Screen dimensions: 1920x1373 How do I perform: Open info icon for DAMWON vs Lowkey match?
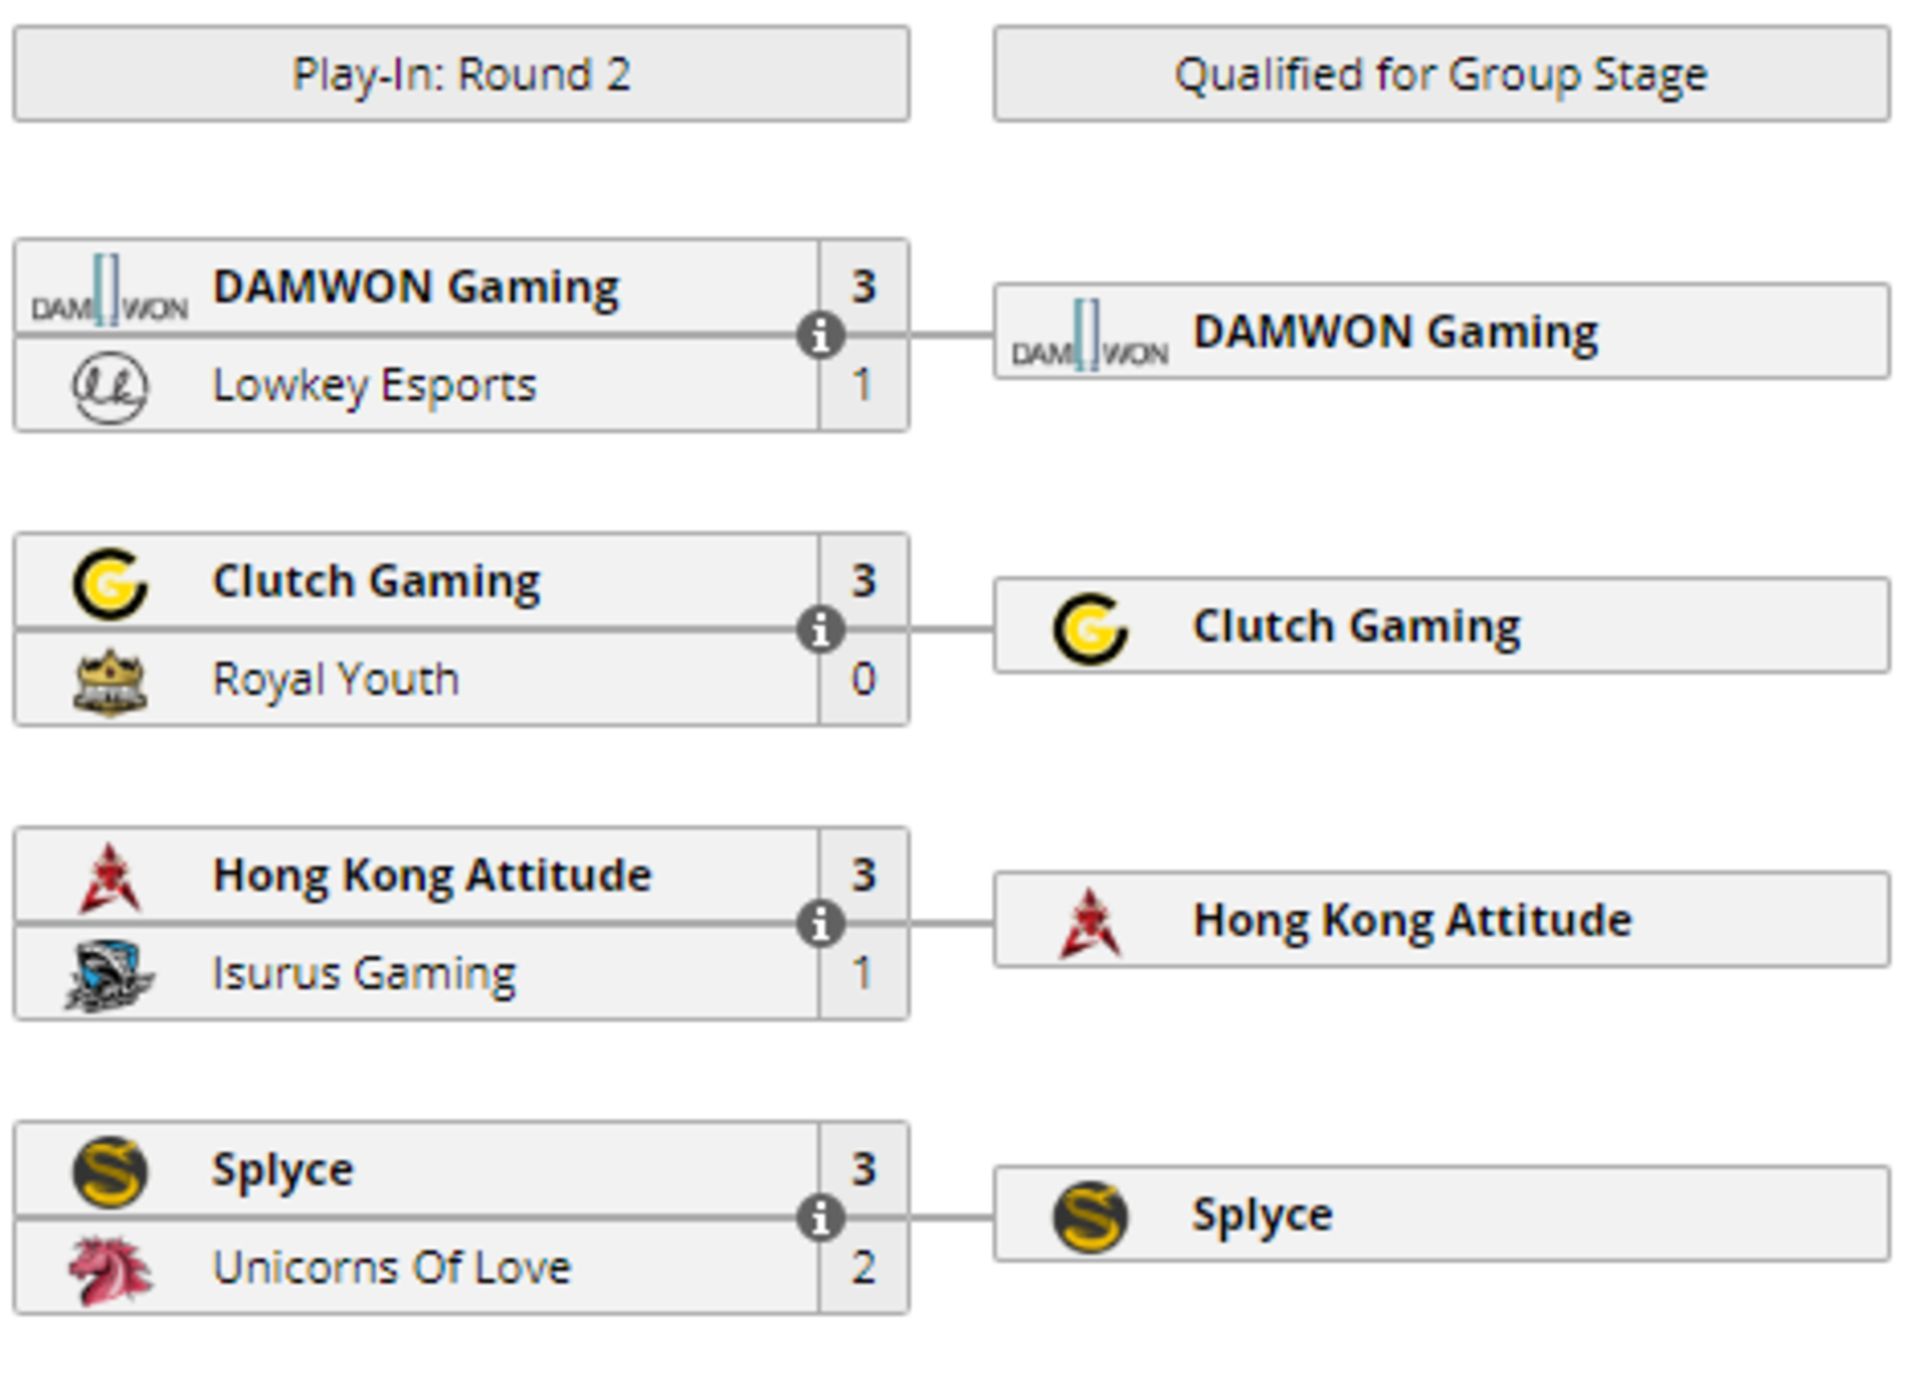pyautogui.click(x=820, y=335)
